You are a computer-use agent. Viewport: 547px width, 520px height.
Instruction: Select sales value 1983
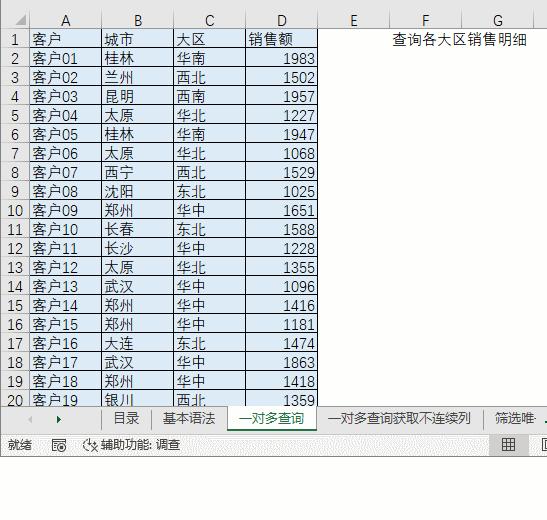coord(282,58)
